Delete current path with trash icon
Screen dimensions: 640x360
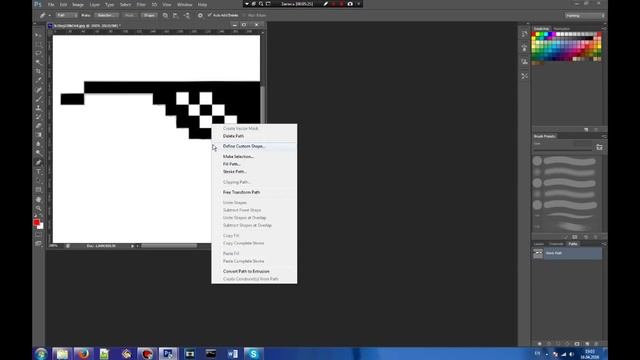[x=596, y=344]
